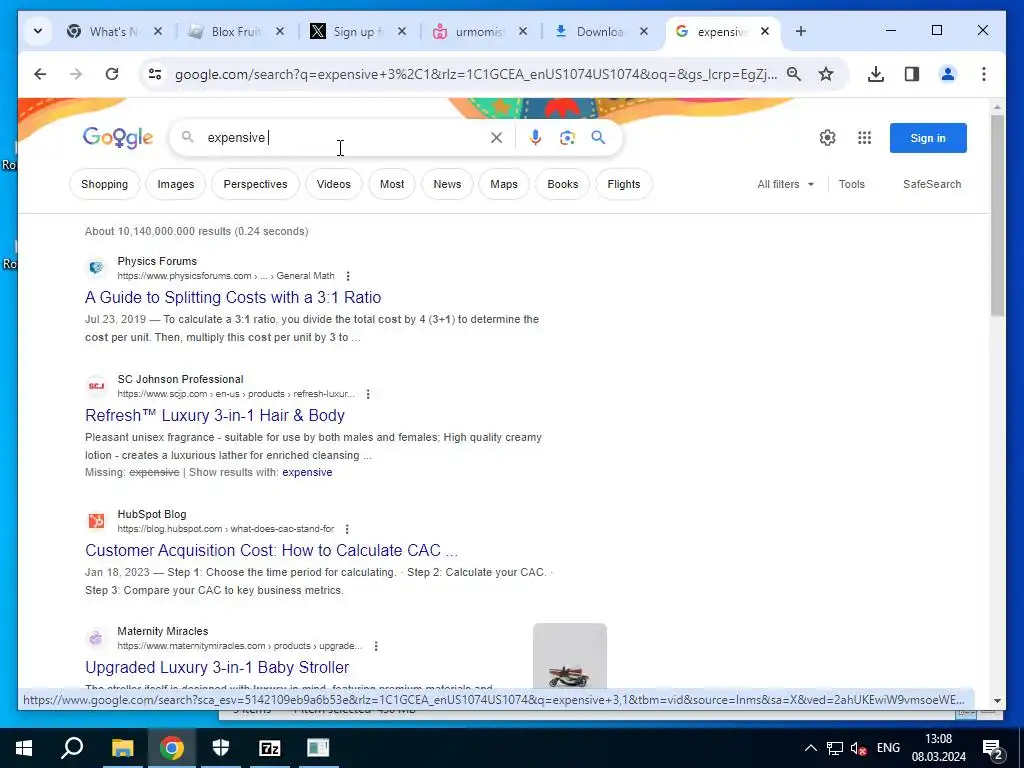Filter results by Flights
The width and height of the screenshot is (1024, 768).
point(624,184)
